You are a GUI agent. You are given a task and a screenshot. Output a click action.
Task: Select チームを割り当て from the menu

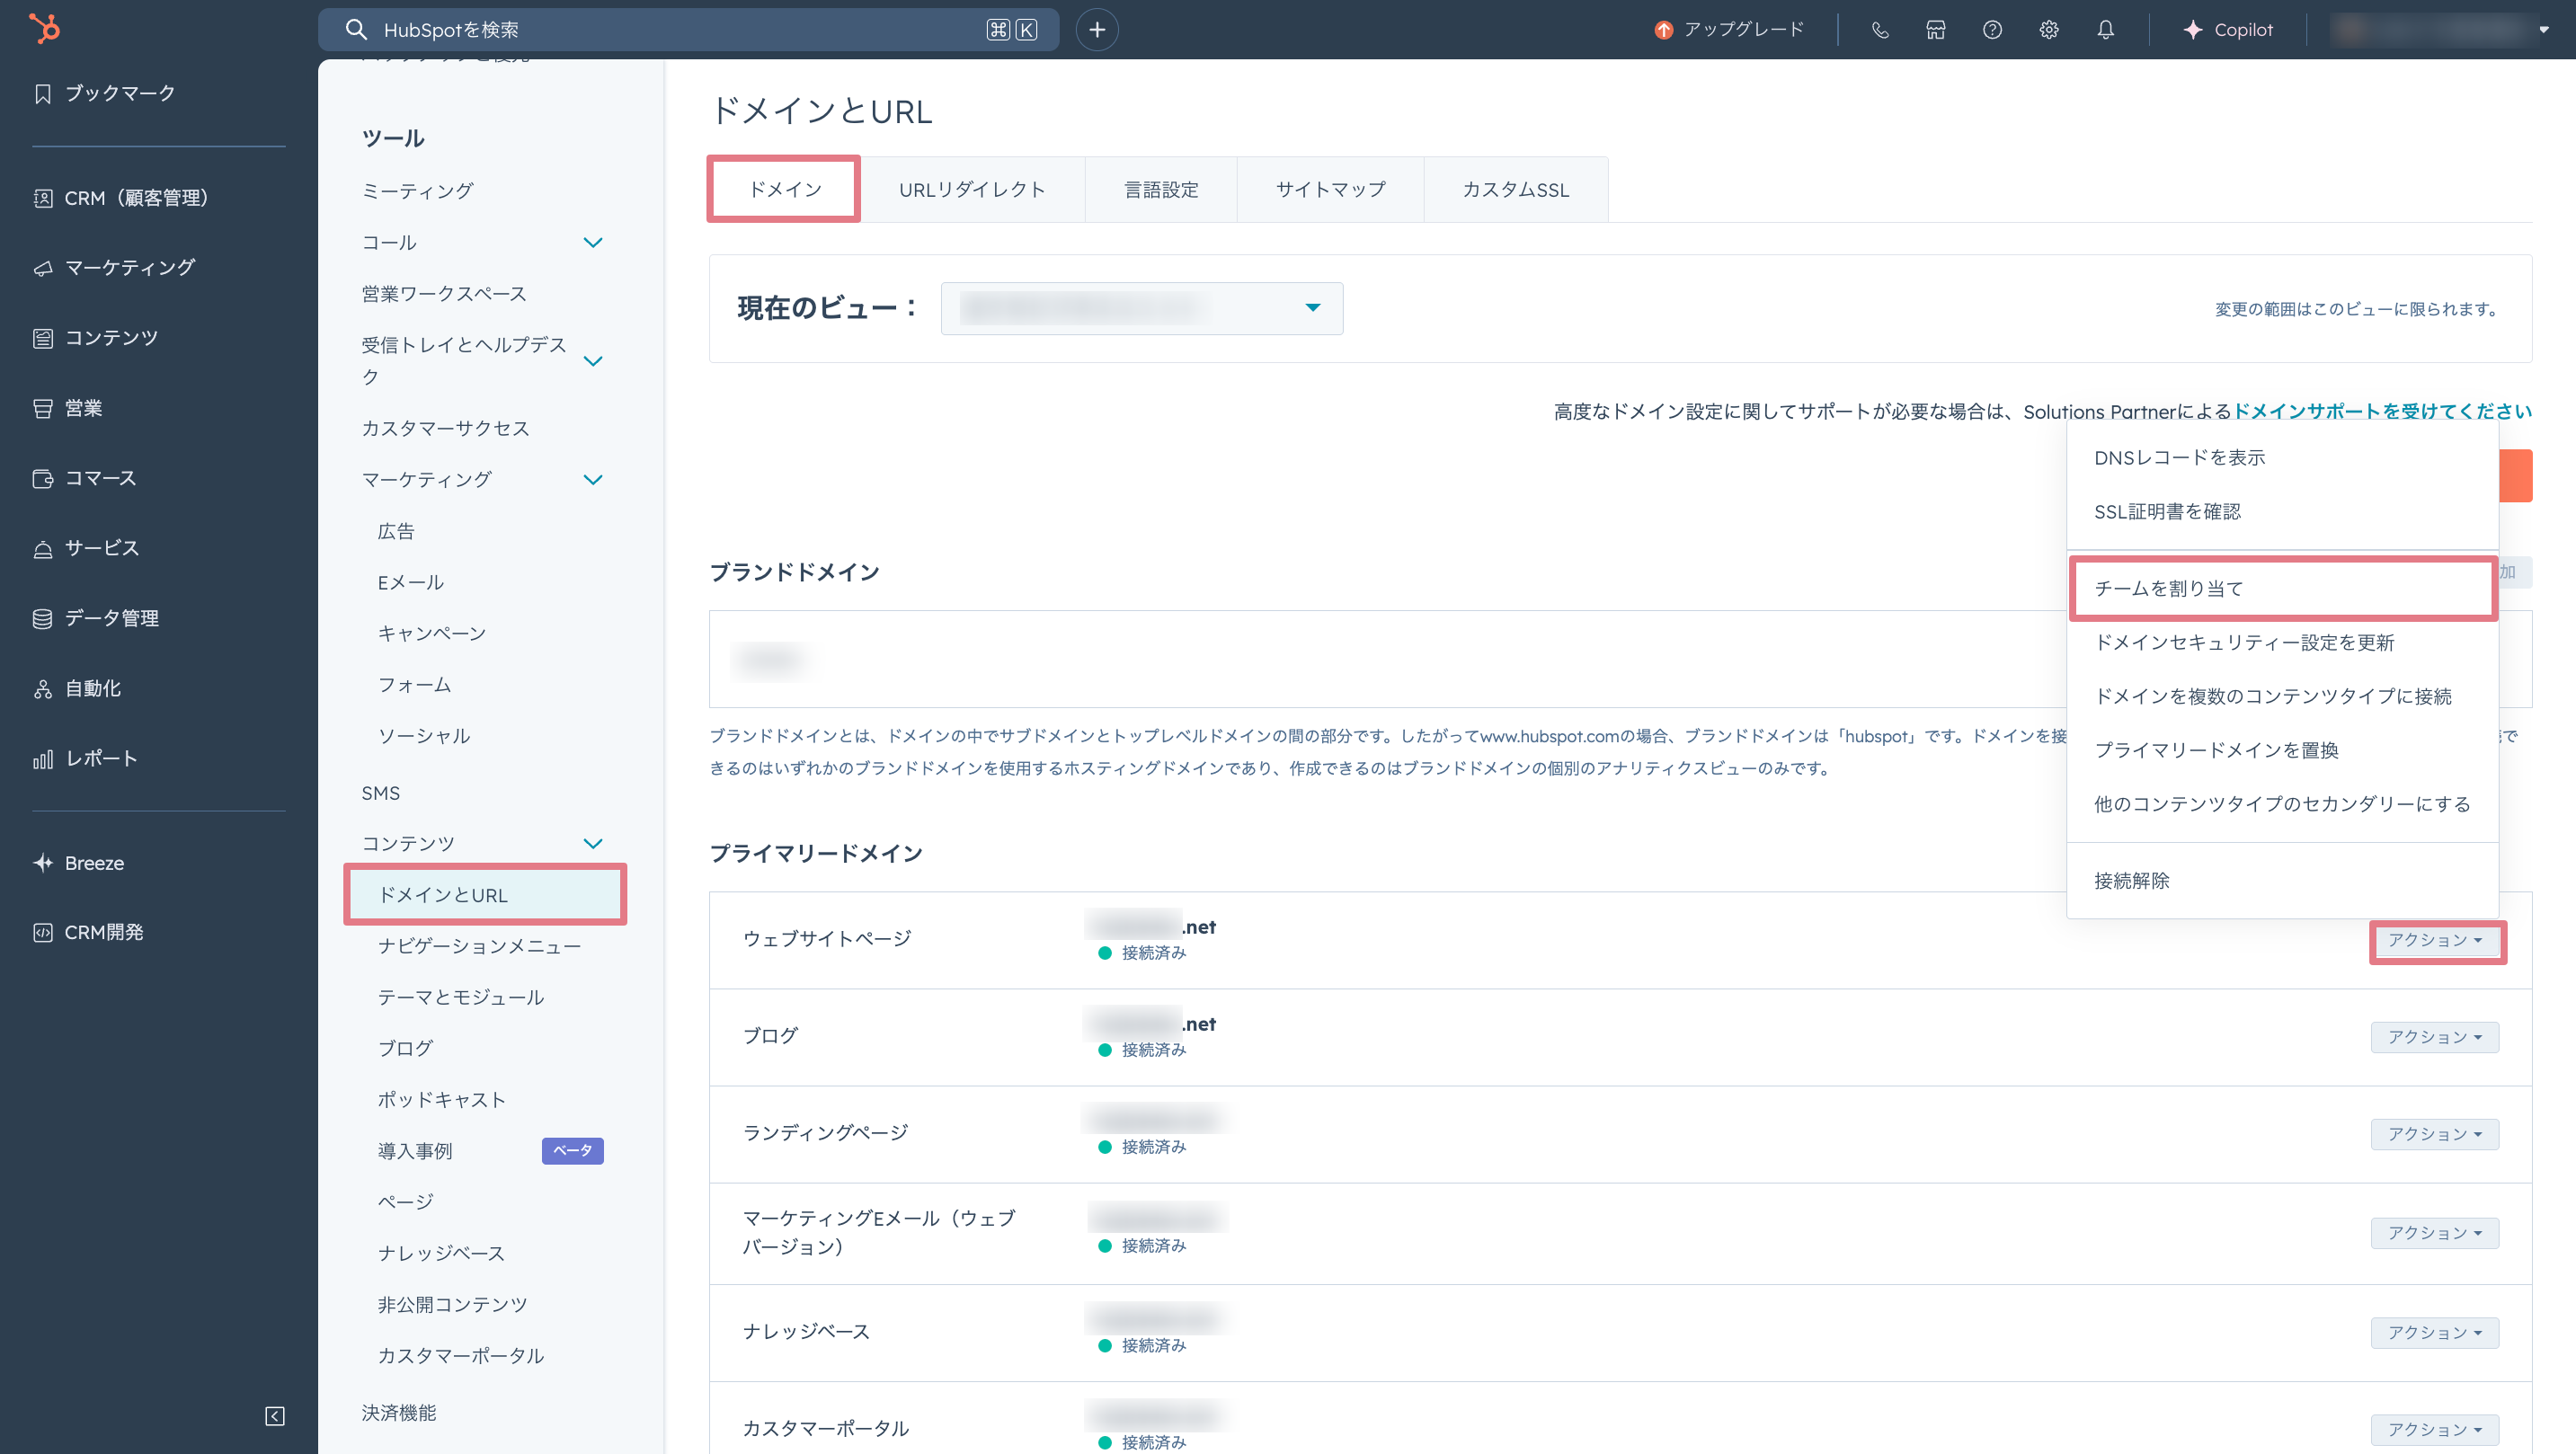click(2282, 589)
